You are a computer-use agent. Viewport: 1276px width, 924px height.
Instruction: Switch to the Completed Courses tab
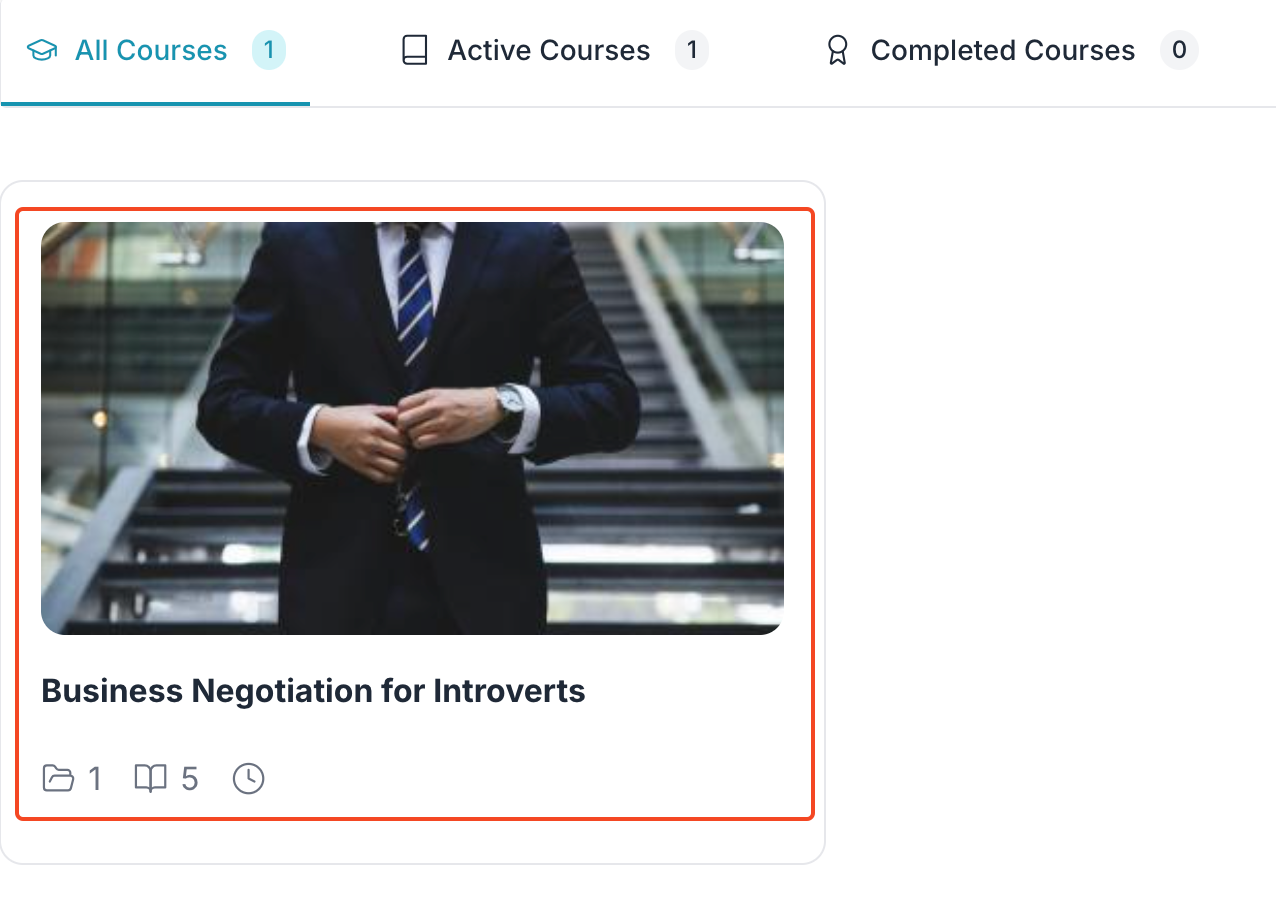(x=1002, y=49)
